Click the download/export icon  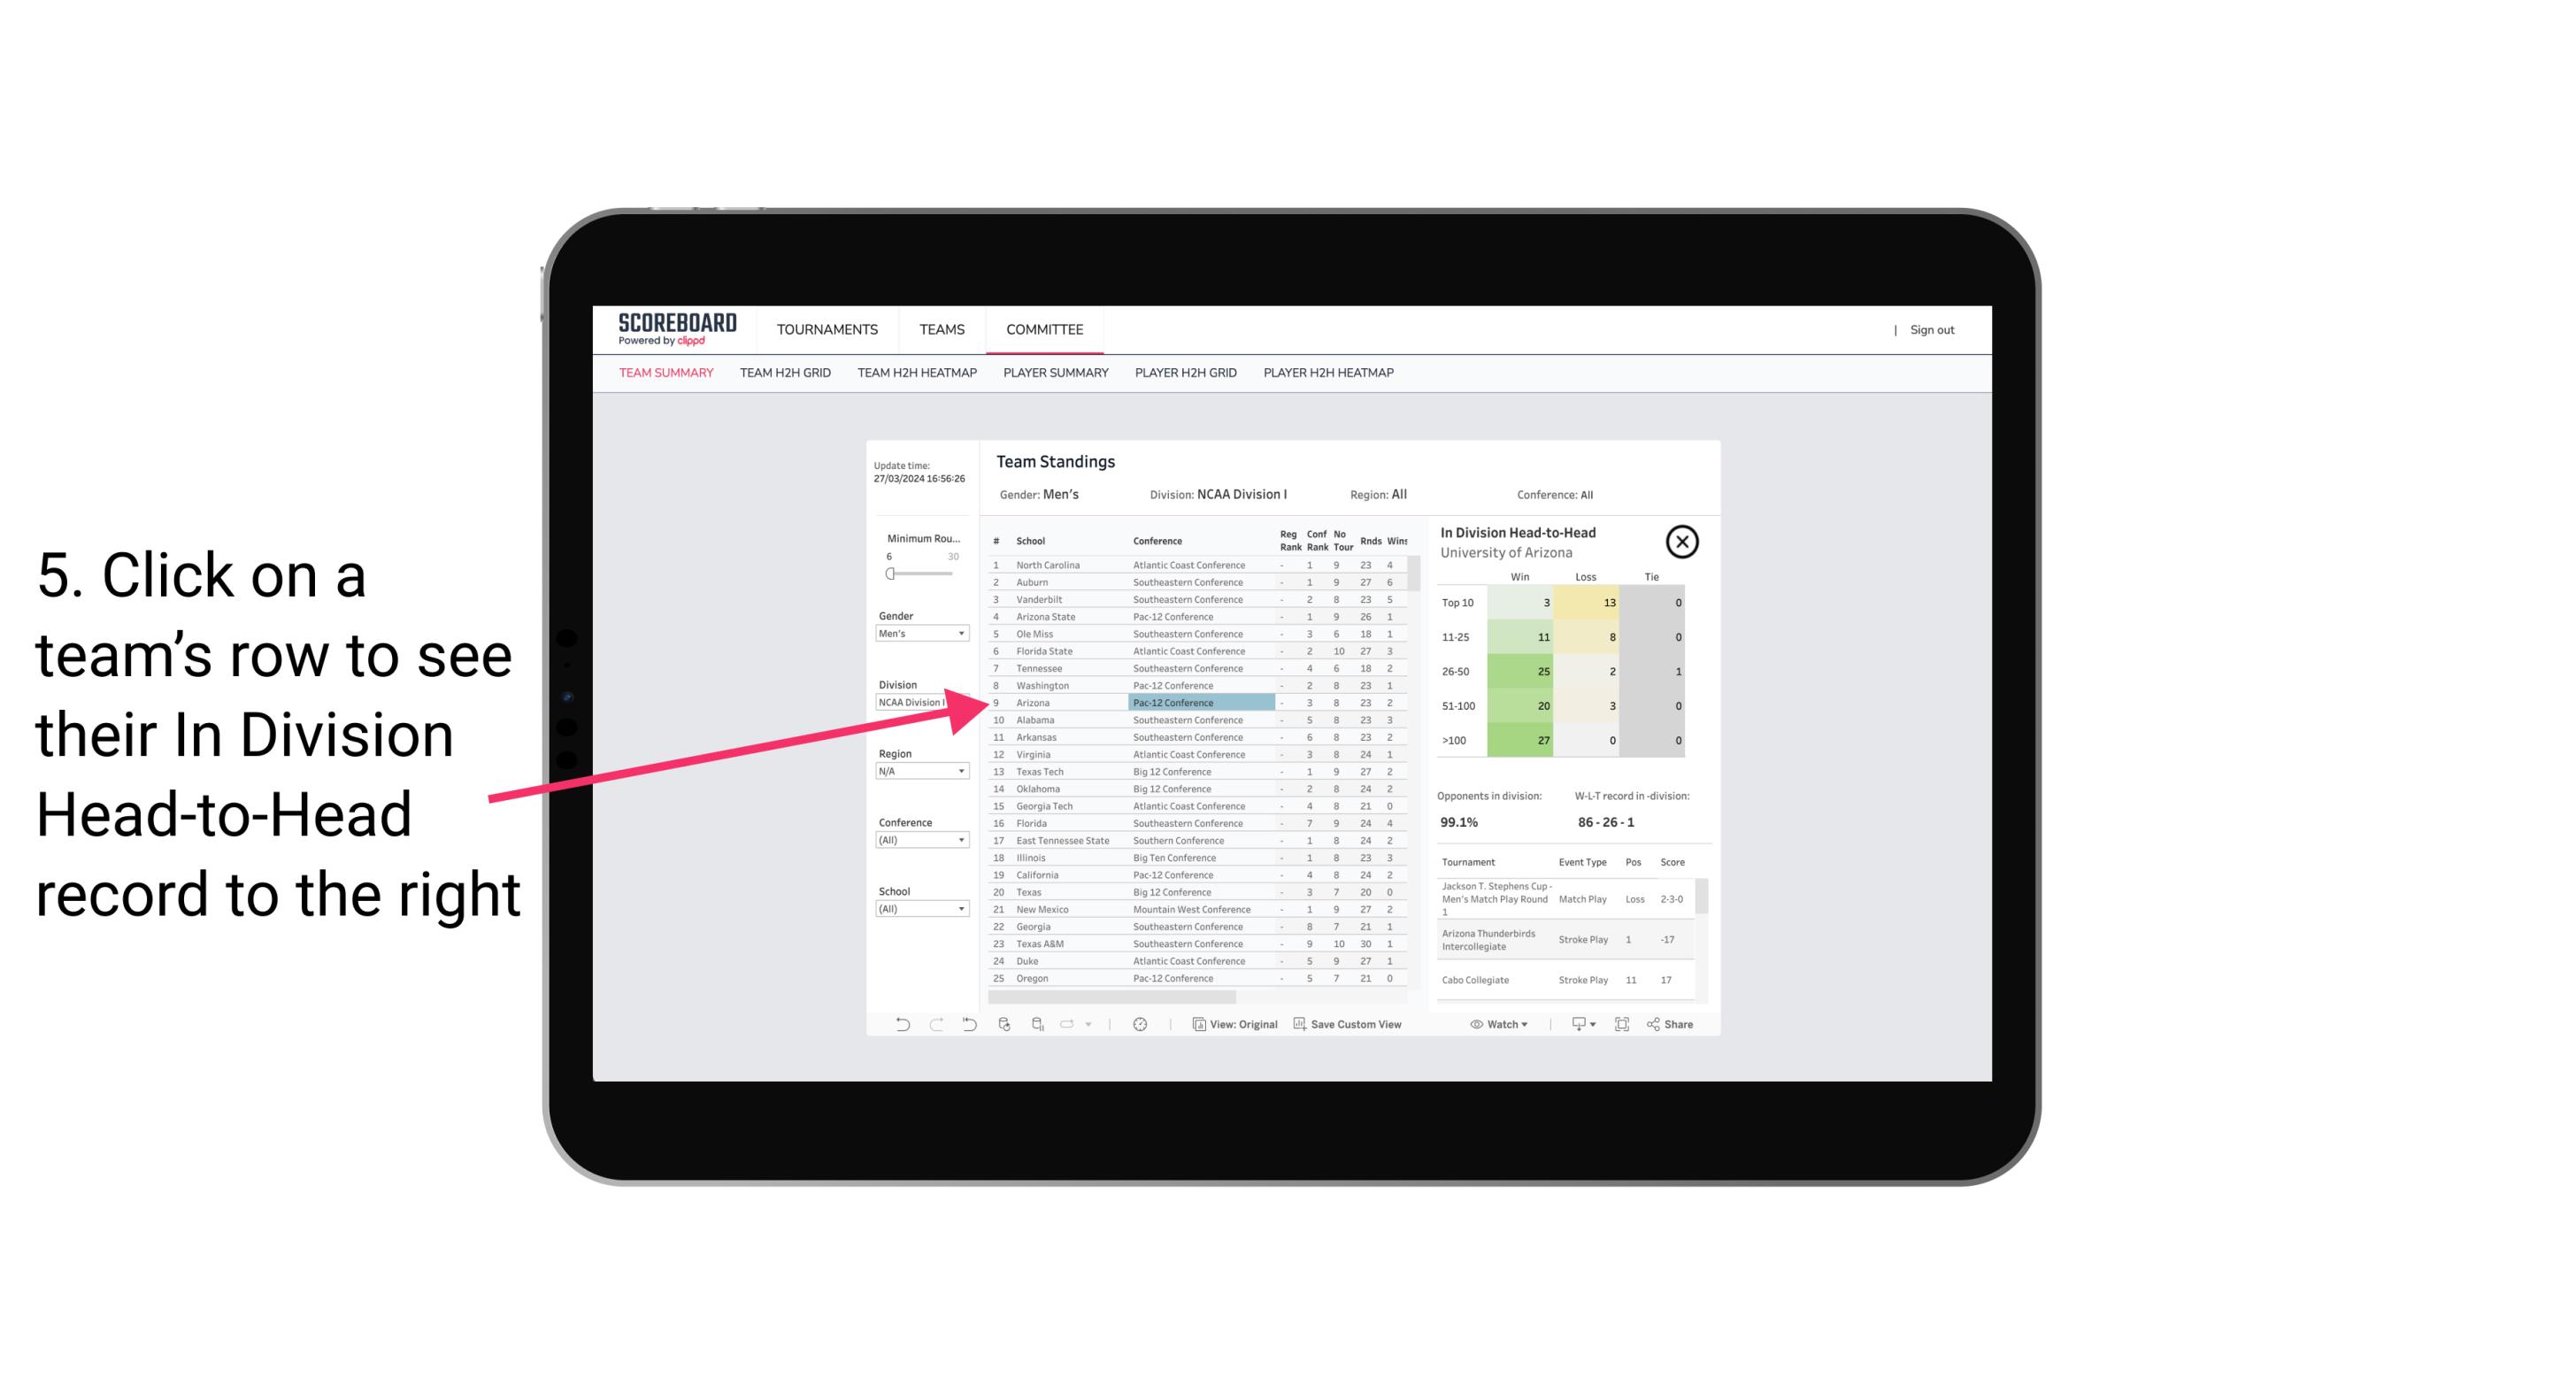click(x=1574, y=1024)
